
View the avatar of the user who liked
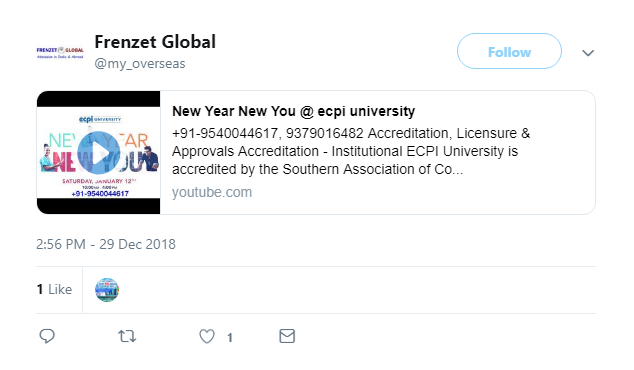pos(107,290)
